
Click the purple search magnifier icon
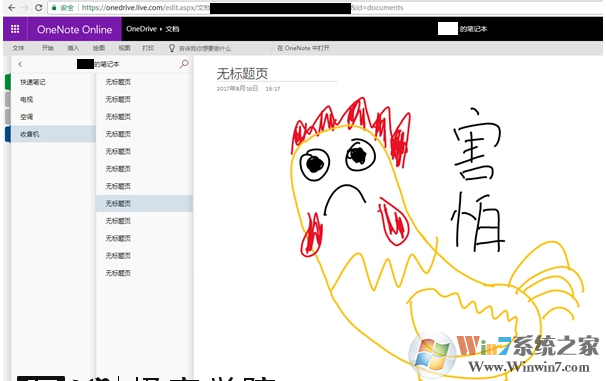(x=184, y=64)
